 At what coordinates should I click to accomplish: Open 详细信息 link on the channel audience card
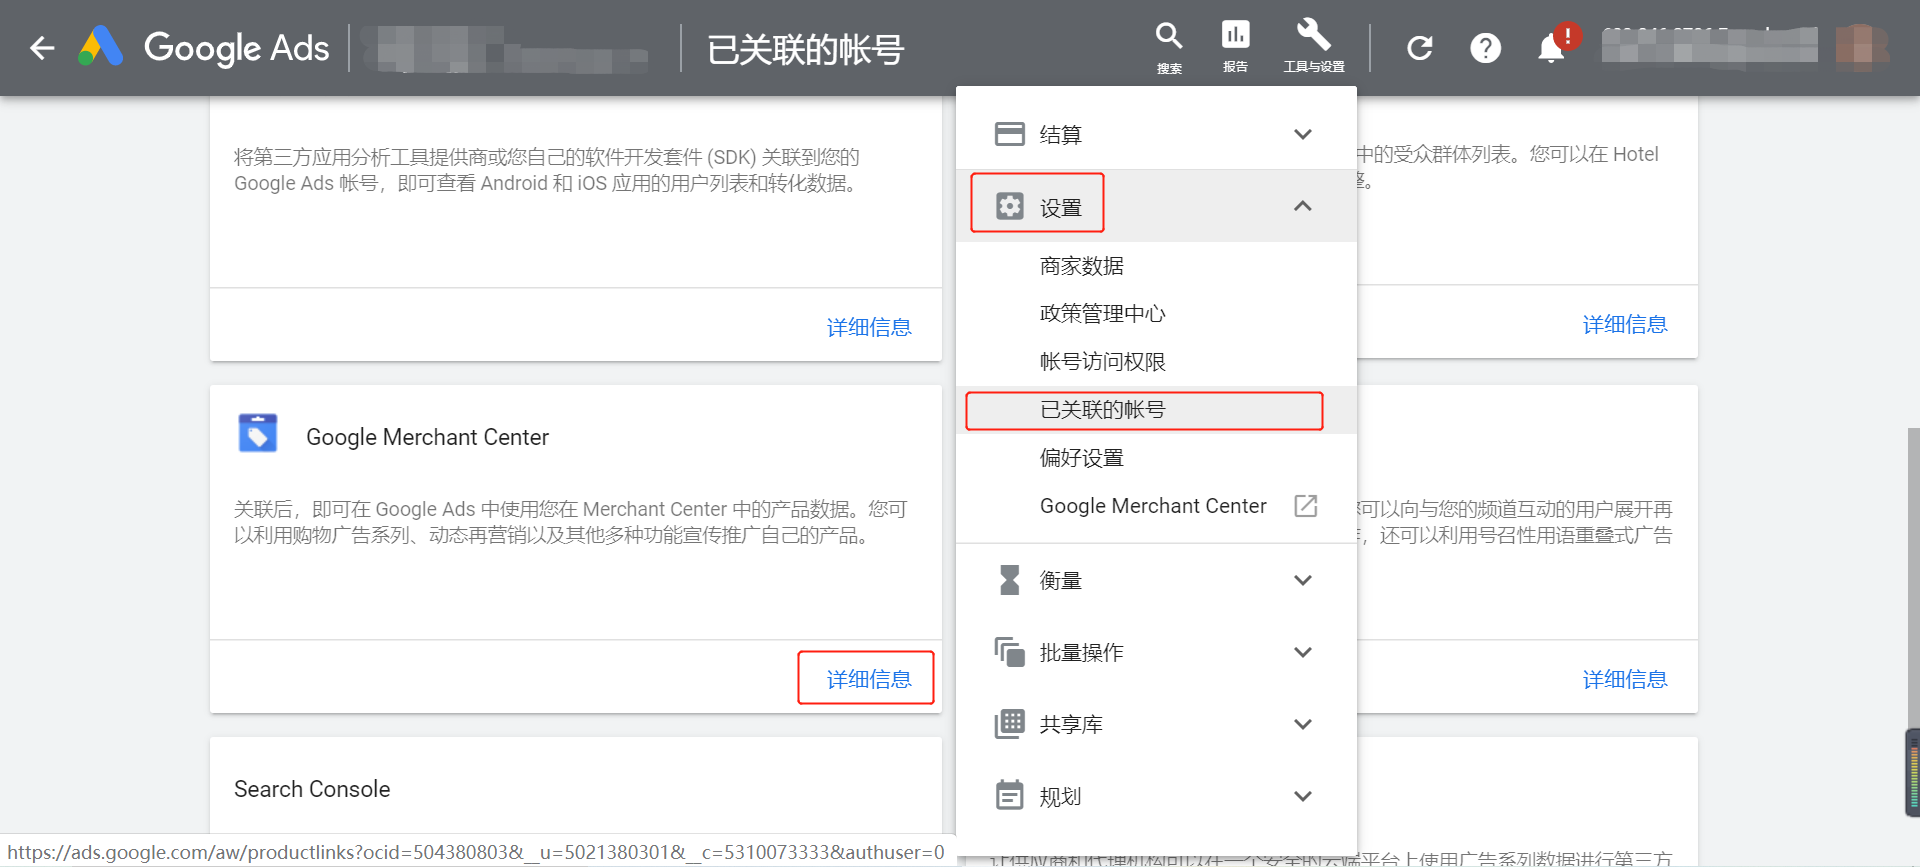click(1625, 680)
